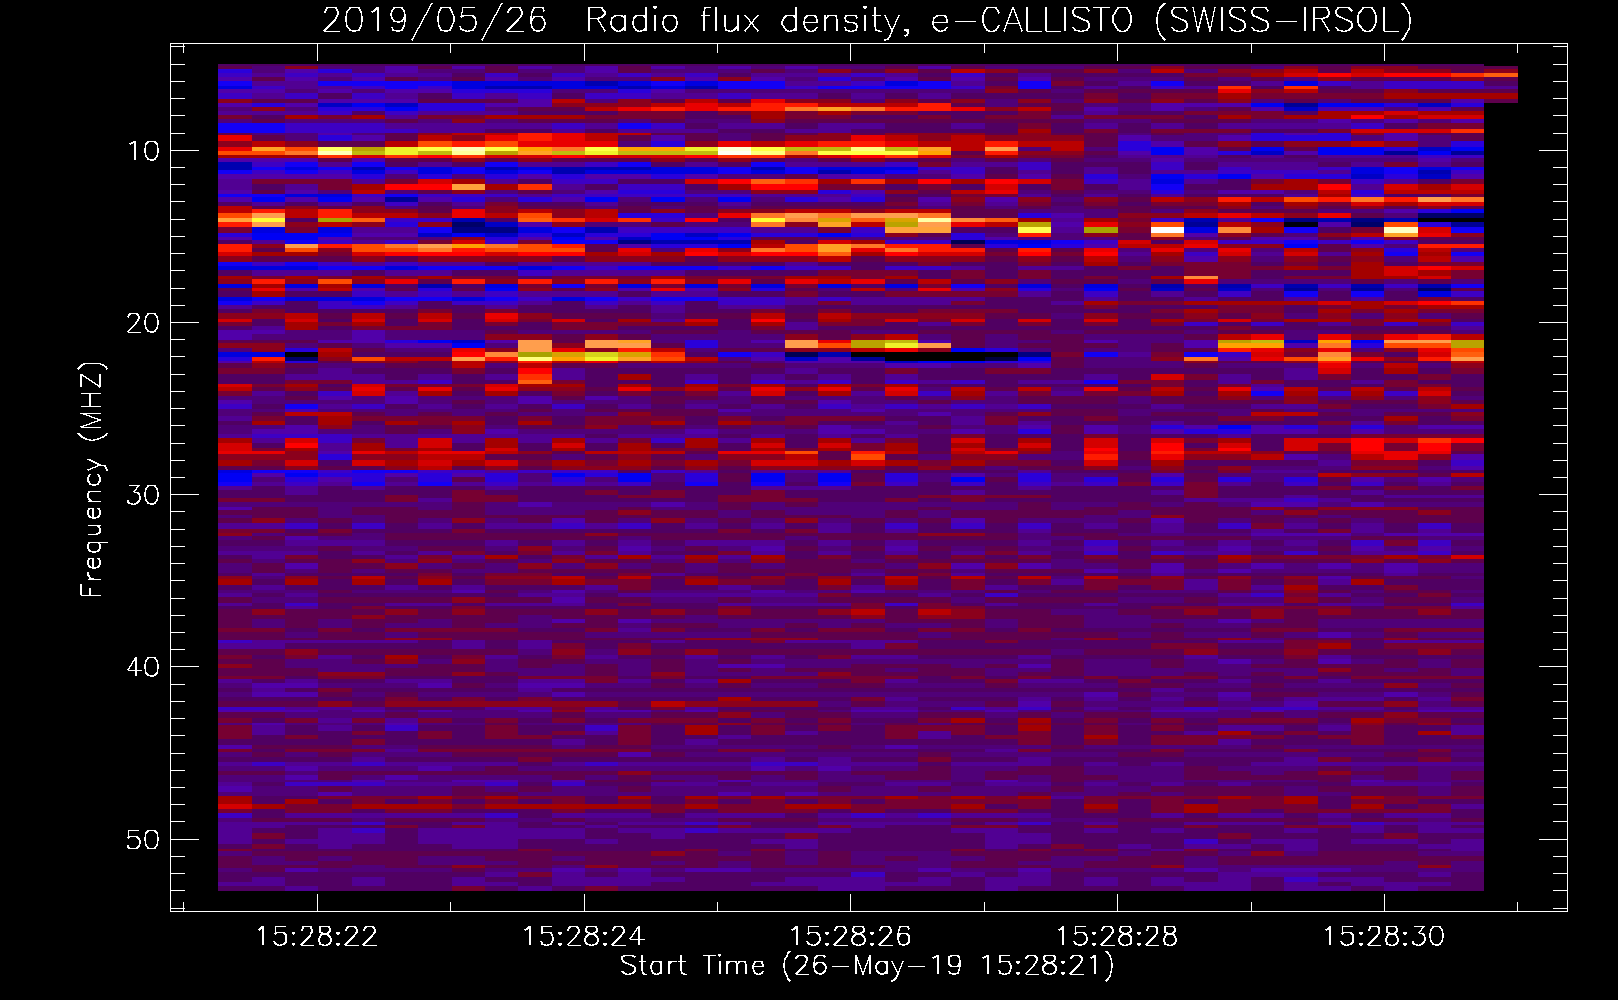This screenshot has height=1000, width=1618.
Task: Click the 20 MHz frequency tick label
Action: click(x=143, y=323)
